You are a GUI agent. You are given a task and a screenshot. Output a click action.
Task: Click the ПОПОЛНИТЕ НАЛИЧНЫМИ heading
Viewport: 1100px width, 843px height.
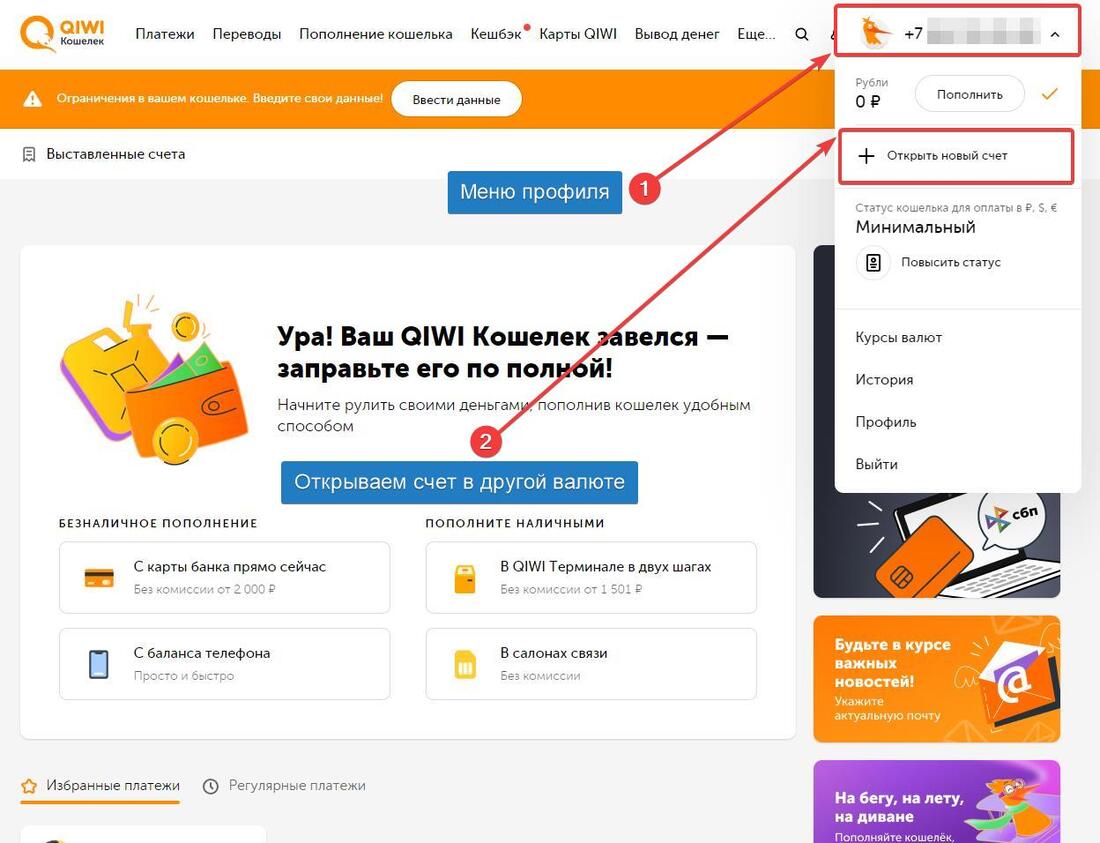tap(515, 523)
